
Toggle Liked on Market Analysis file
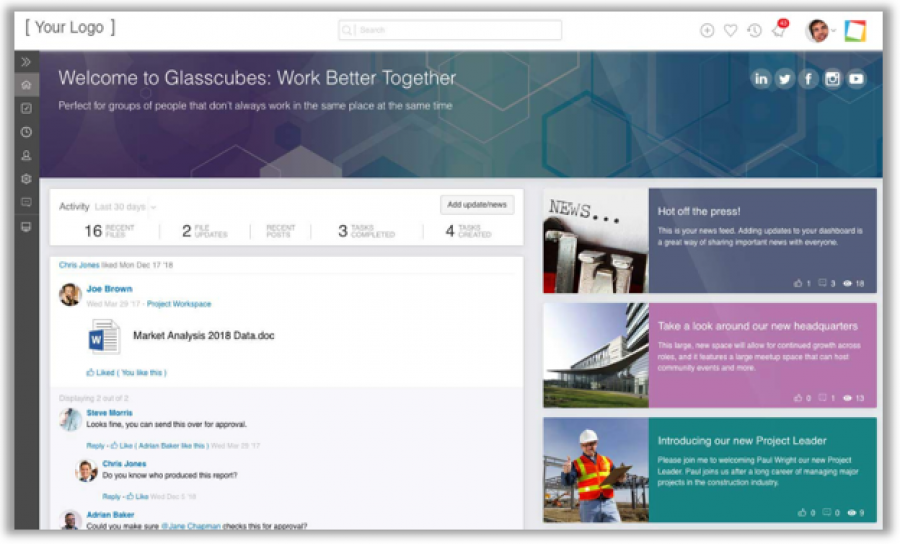point(126,372)
